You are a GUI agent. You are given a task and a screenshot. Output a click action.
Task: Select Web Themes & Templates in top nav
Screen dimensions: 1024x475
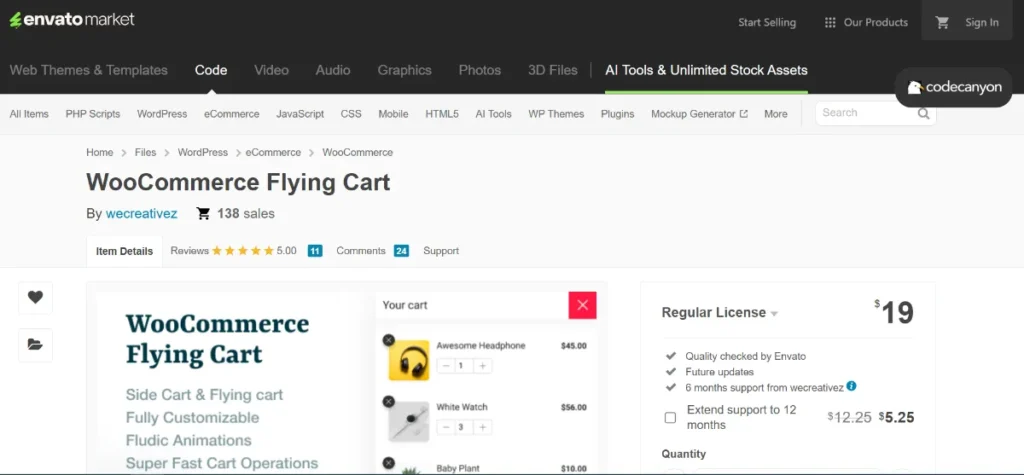point(89,70)
